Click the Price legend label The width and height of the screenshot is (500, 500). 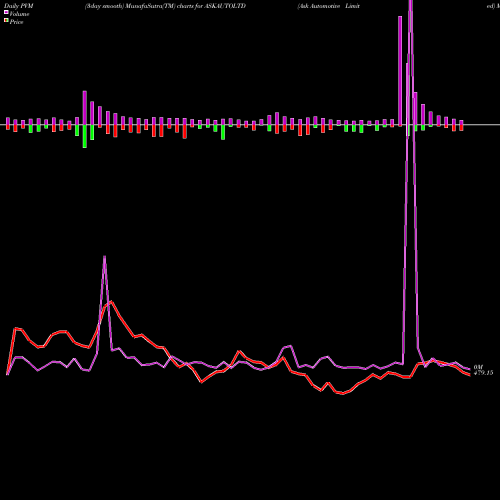tap(16, 22)
